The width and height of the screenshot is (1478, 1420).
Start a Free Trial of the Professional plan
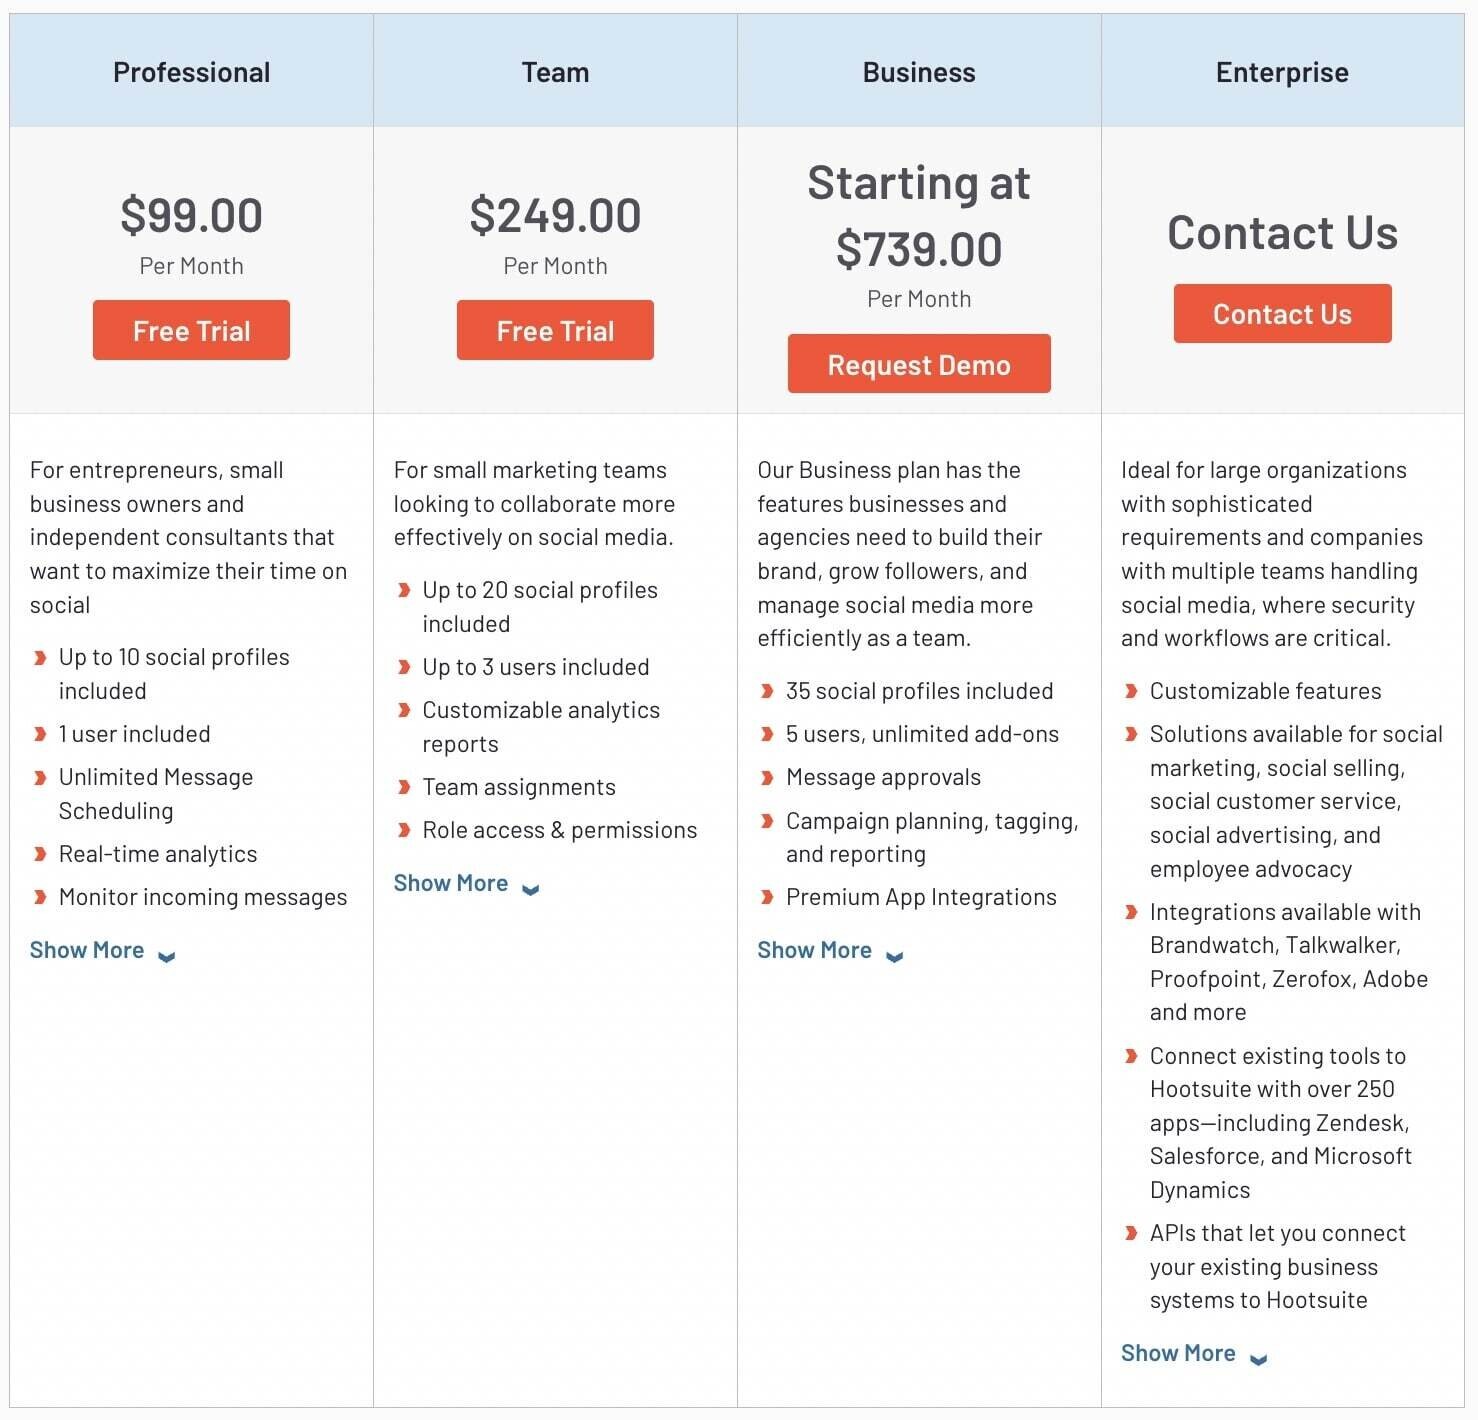(191, 330)
